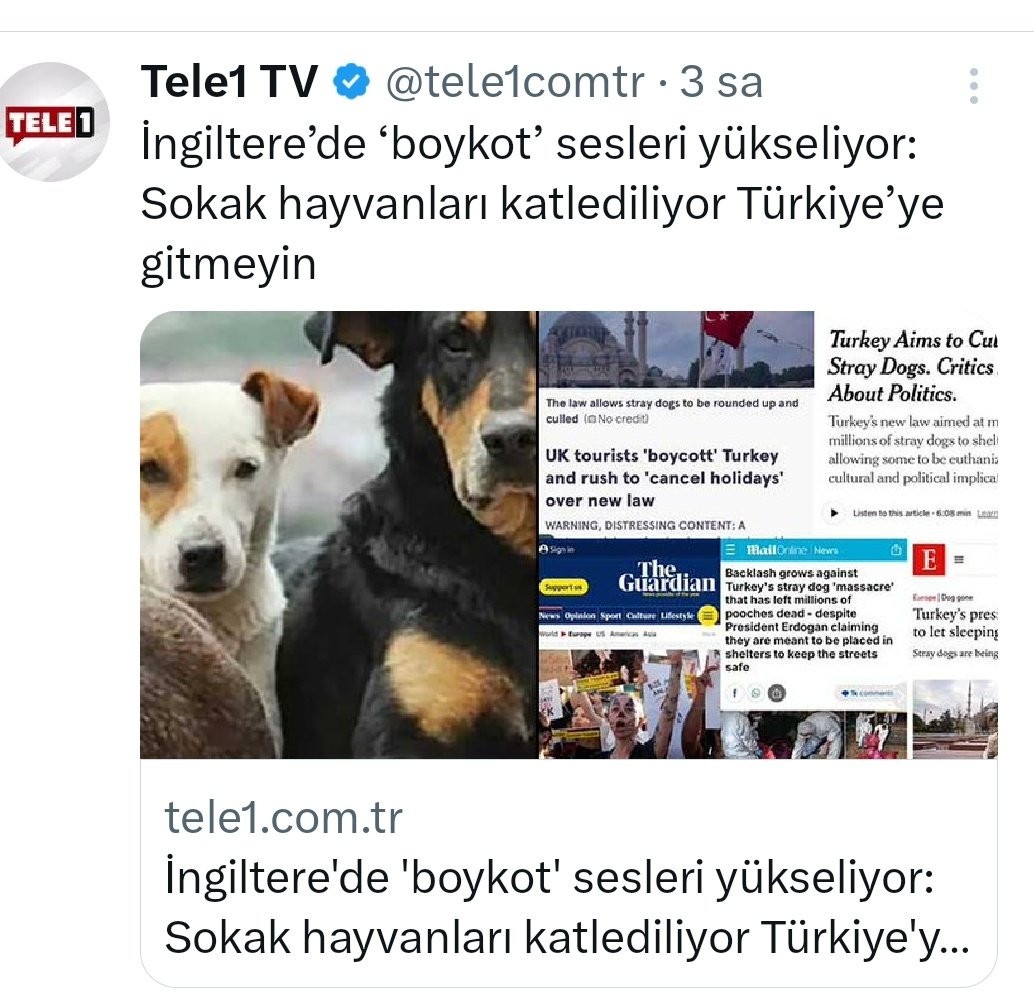
Task: Open the three-dot tweet options menu
Action: click(973, 86)
